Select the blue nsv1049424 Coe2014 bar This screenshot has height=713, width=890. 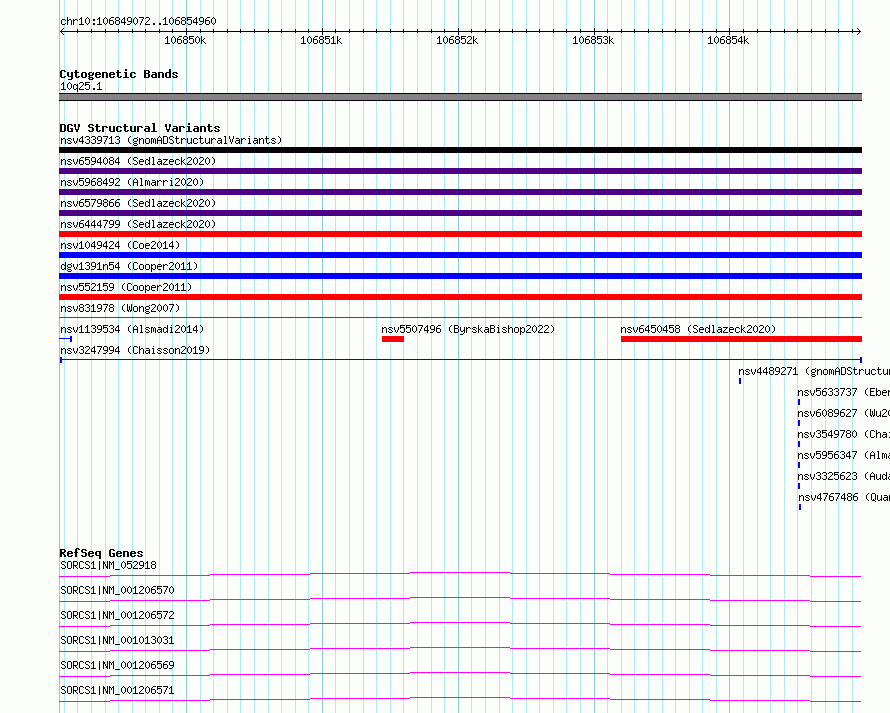[460, 255]
